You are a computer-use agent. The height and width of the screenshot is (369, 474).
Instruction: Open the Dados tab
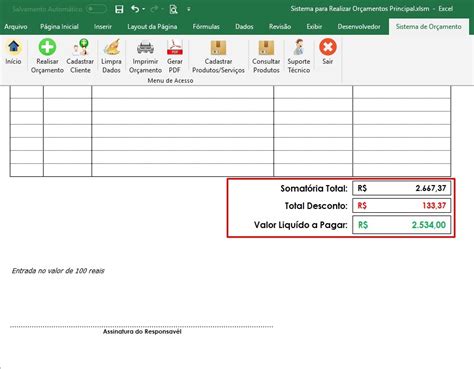coord(244,27)
